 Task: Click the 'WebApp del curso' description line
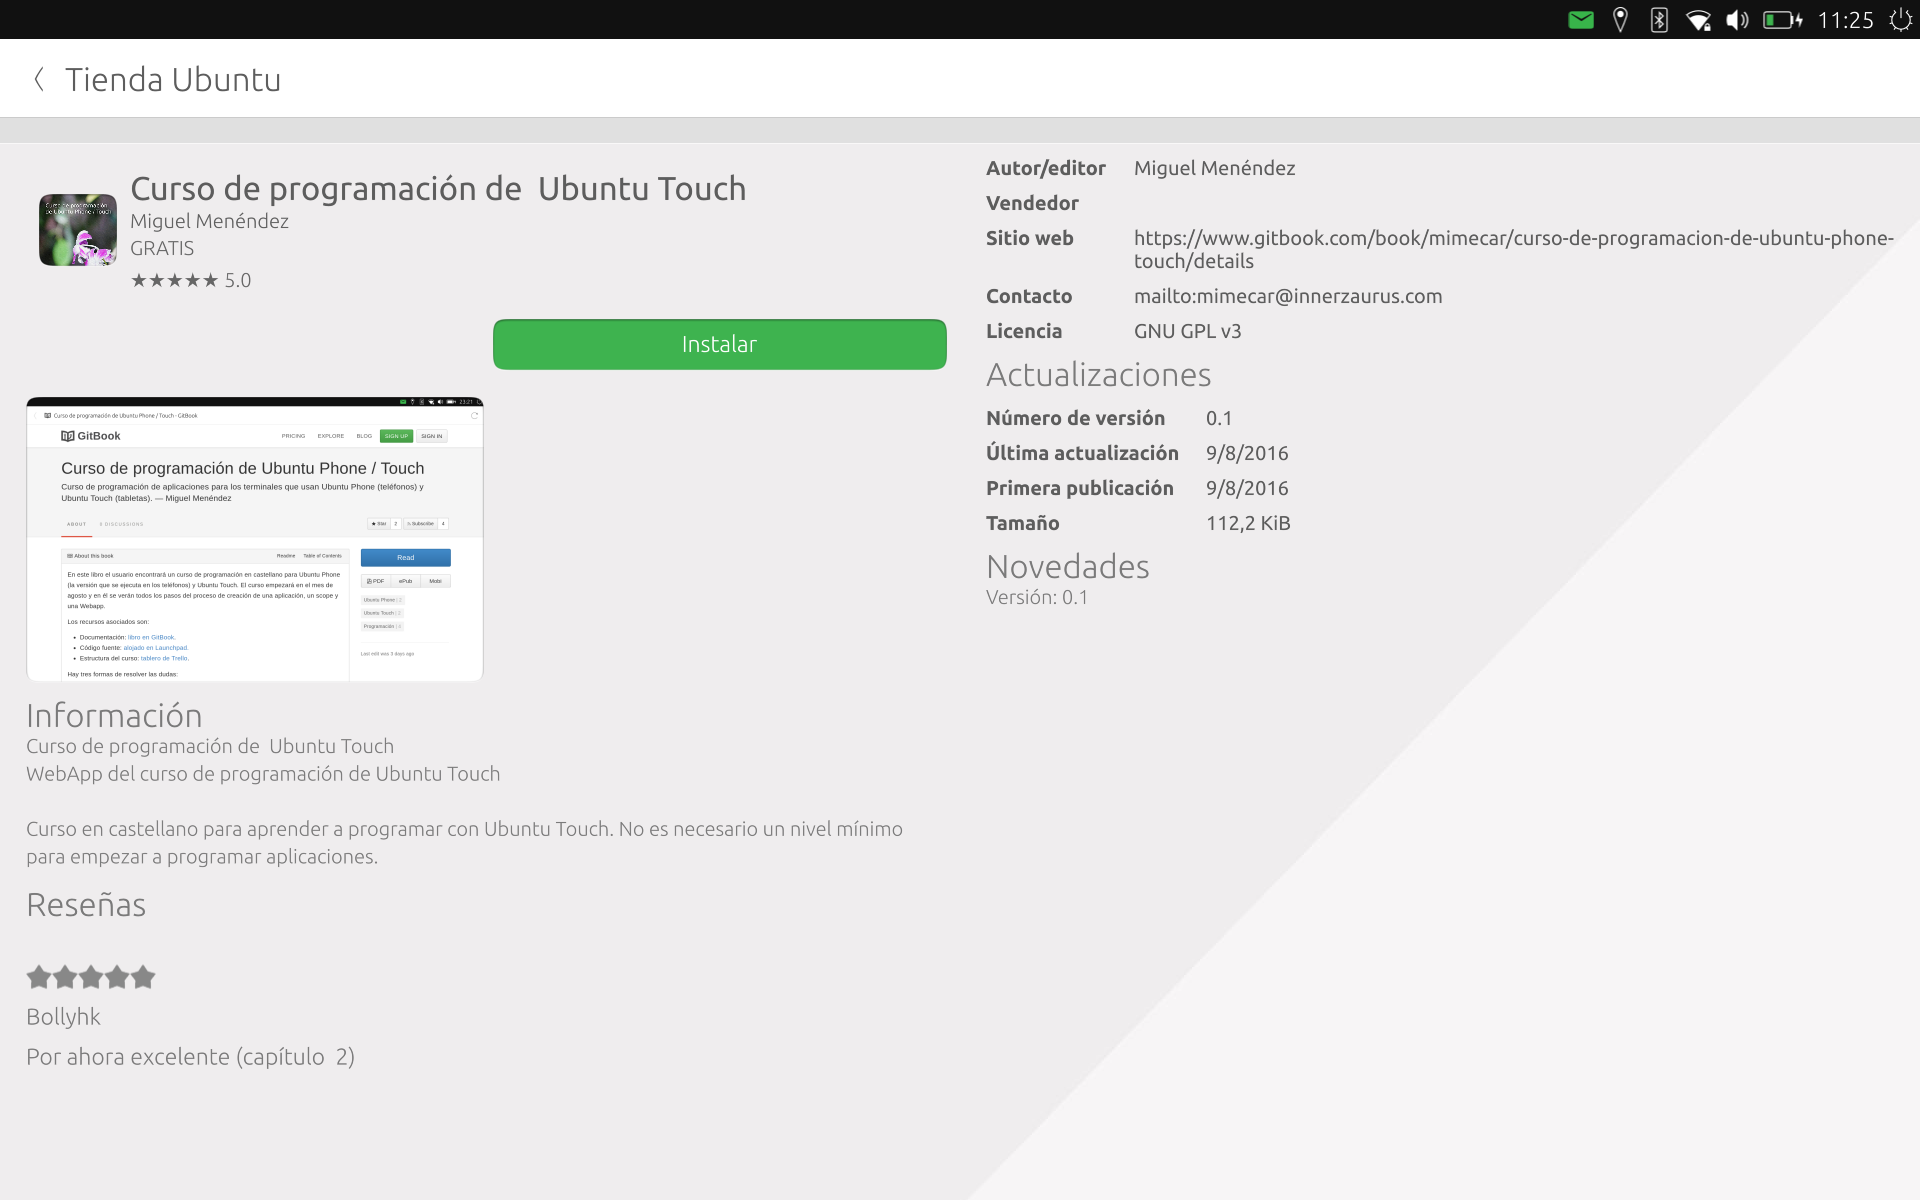pyautogui.click(x=263, y=774)
